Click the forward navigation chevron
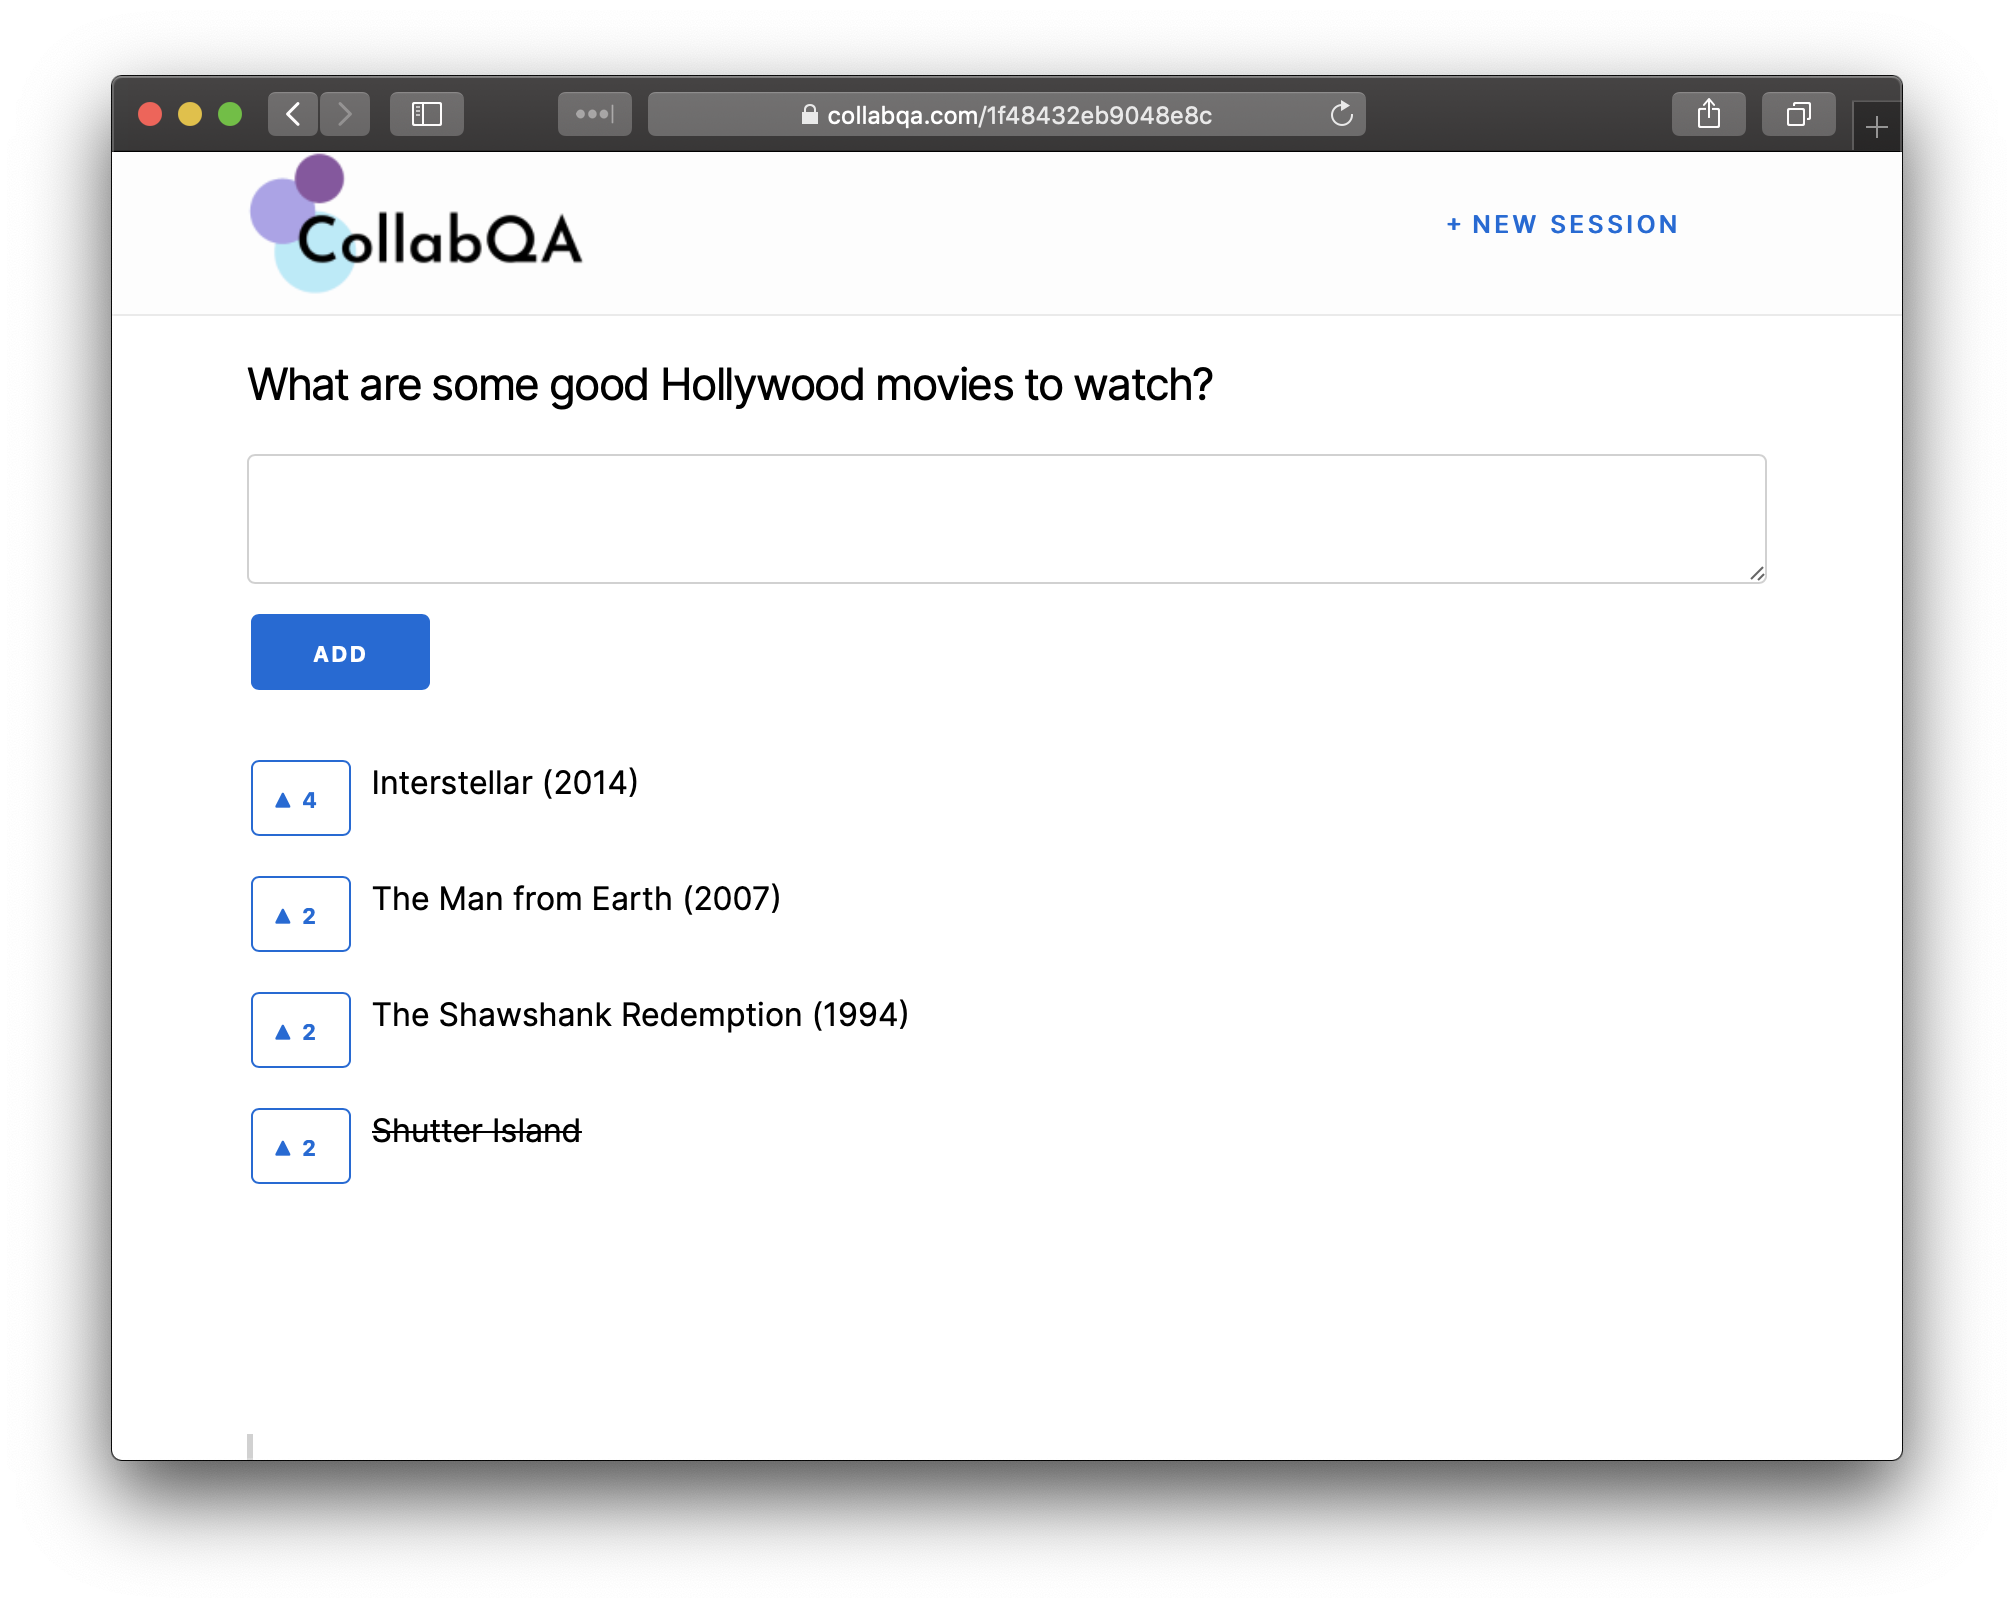 point(345,114)
